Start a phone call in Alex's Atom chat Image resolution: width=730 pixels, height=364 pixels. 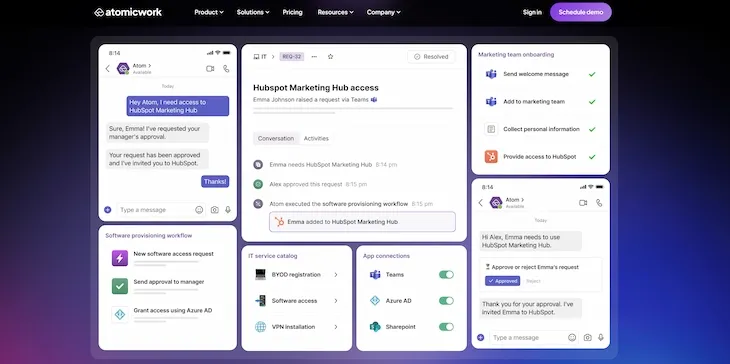(599, 202)
